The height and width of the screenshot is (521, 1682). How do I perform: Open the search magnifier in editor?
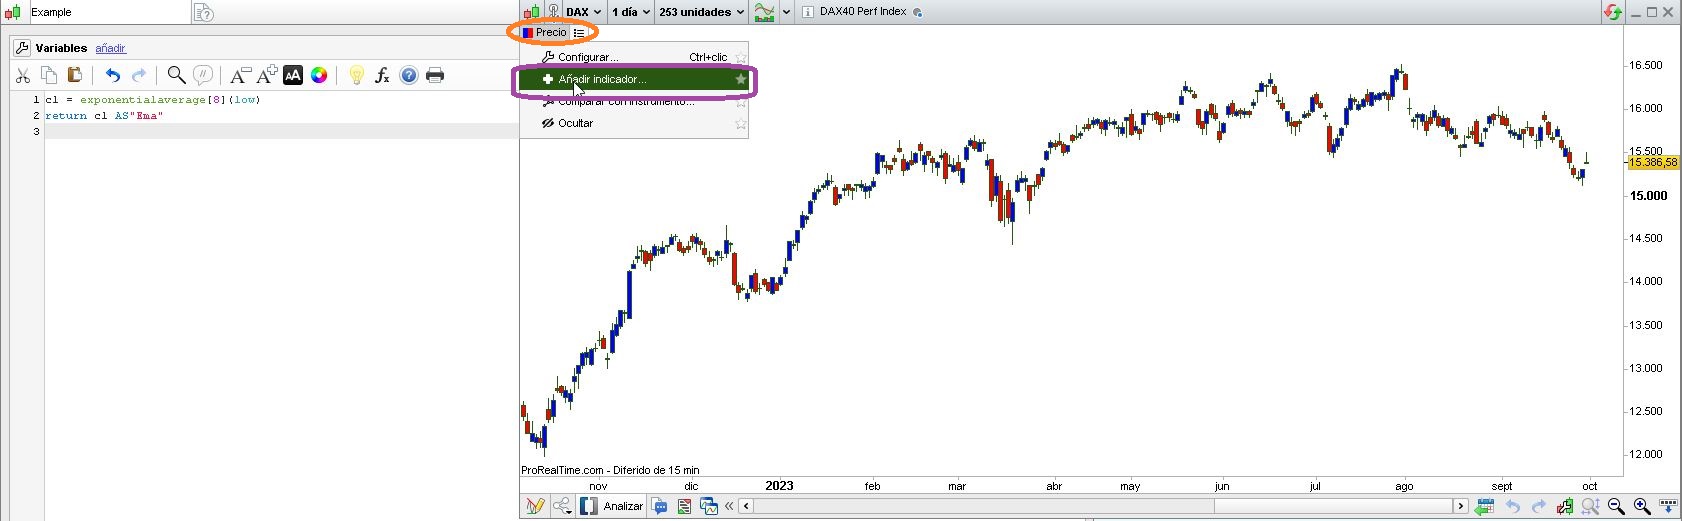(x=176, y=75)
